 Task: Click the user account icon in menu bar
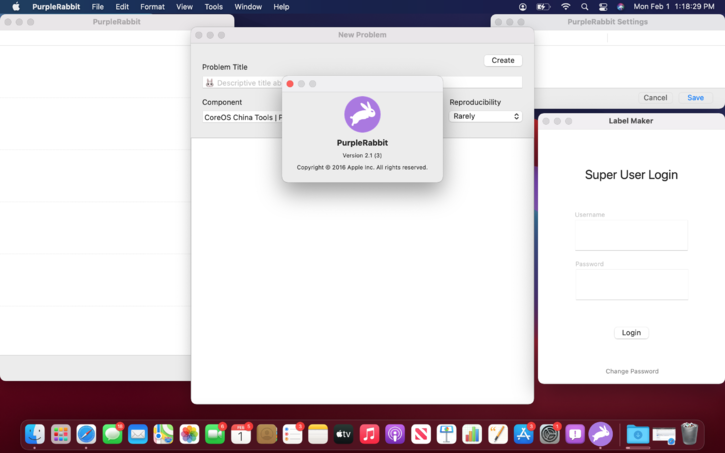click(522, 6)
